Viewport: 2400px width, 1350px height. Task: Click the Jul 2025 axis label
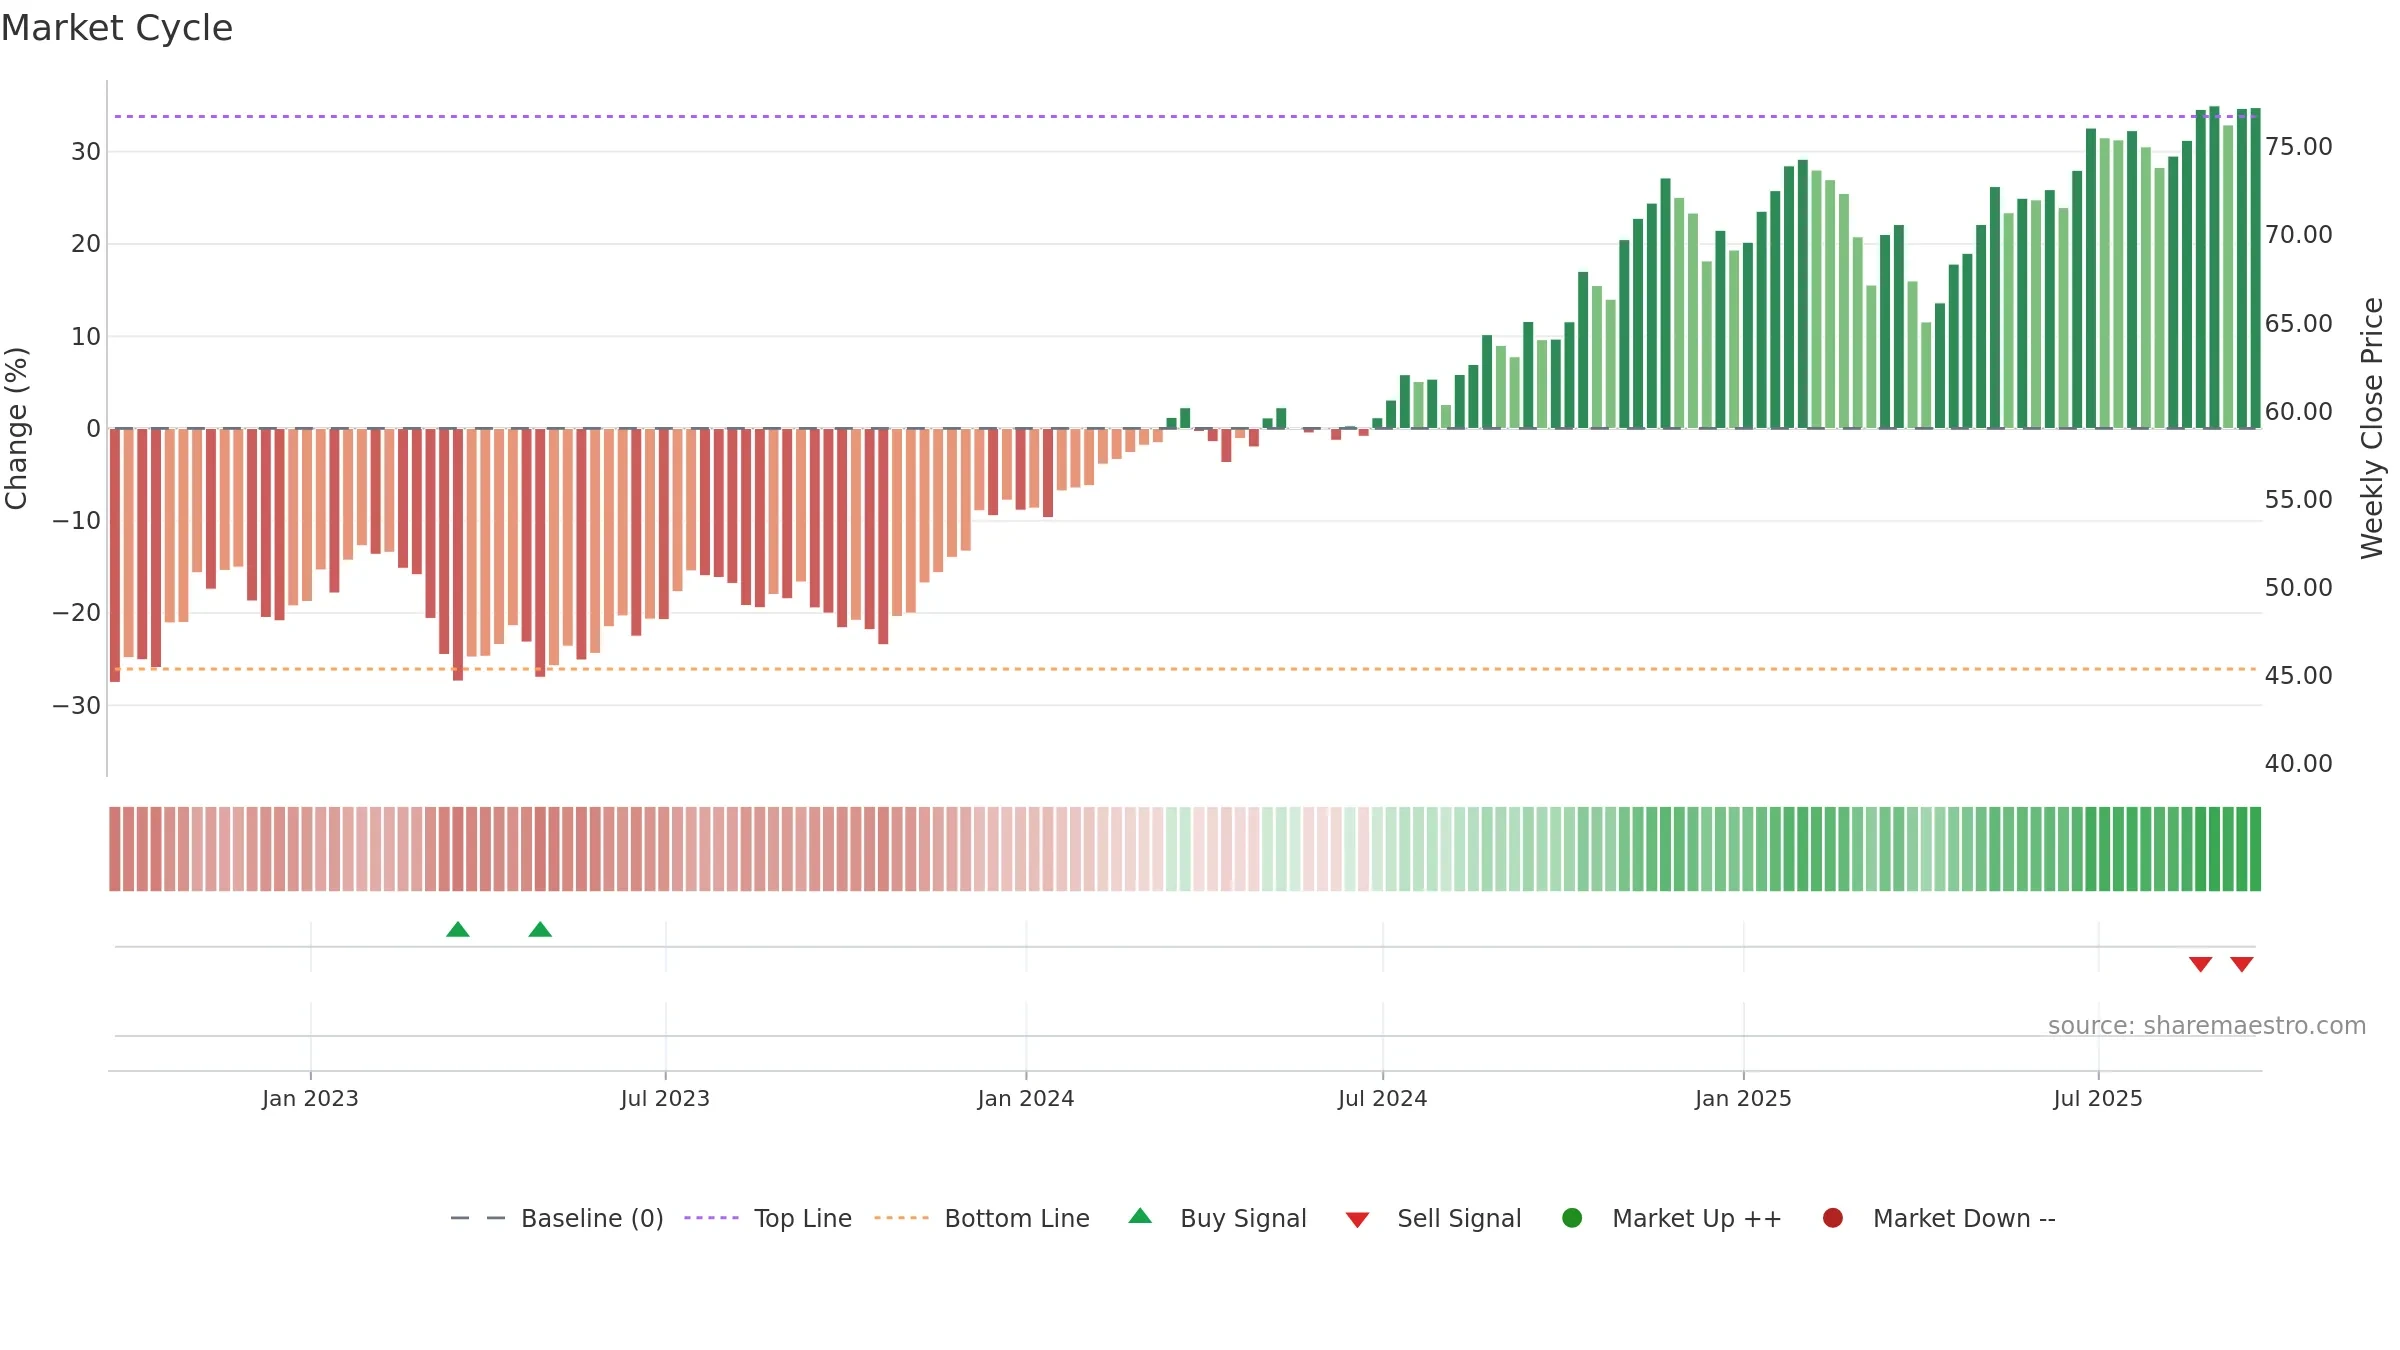[x=2098, y=1098]
